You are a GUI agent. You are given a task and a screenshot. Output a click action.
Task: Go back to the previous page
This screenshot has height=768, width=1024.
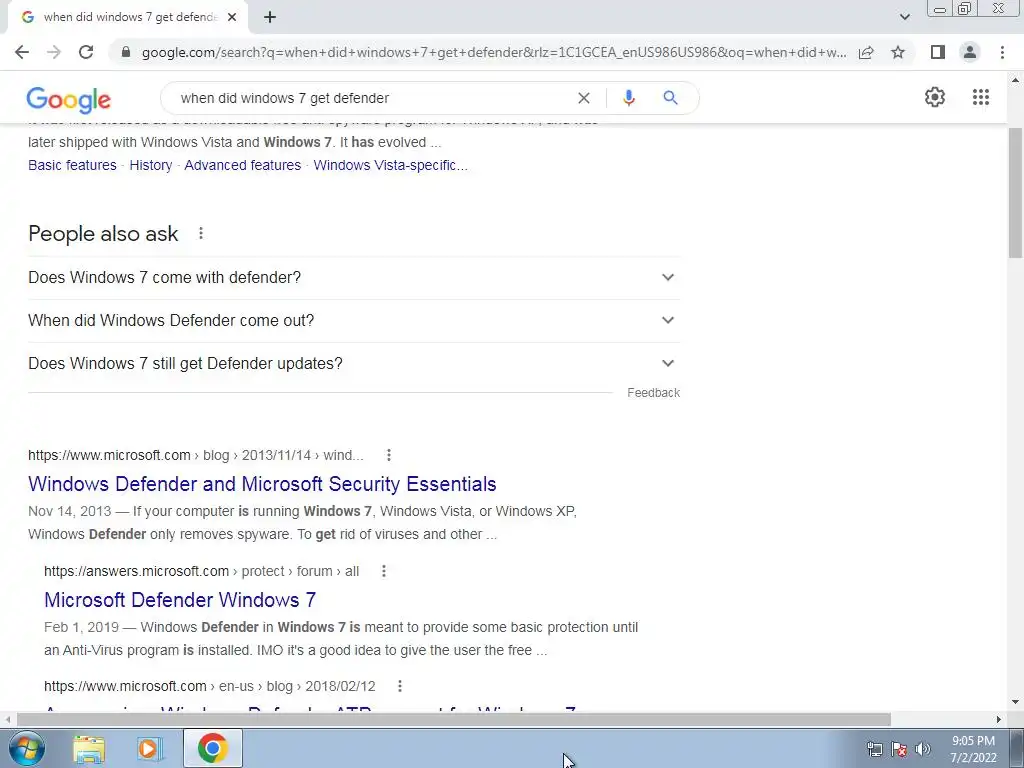[22, 52]
